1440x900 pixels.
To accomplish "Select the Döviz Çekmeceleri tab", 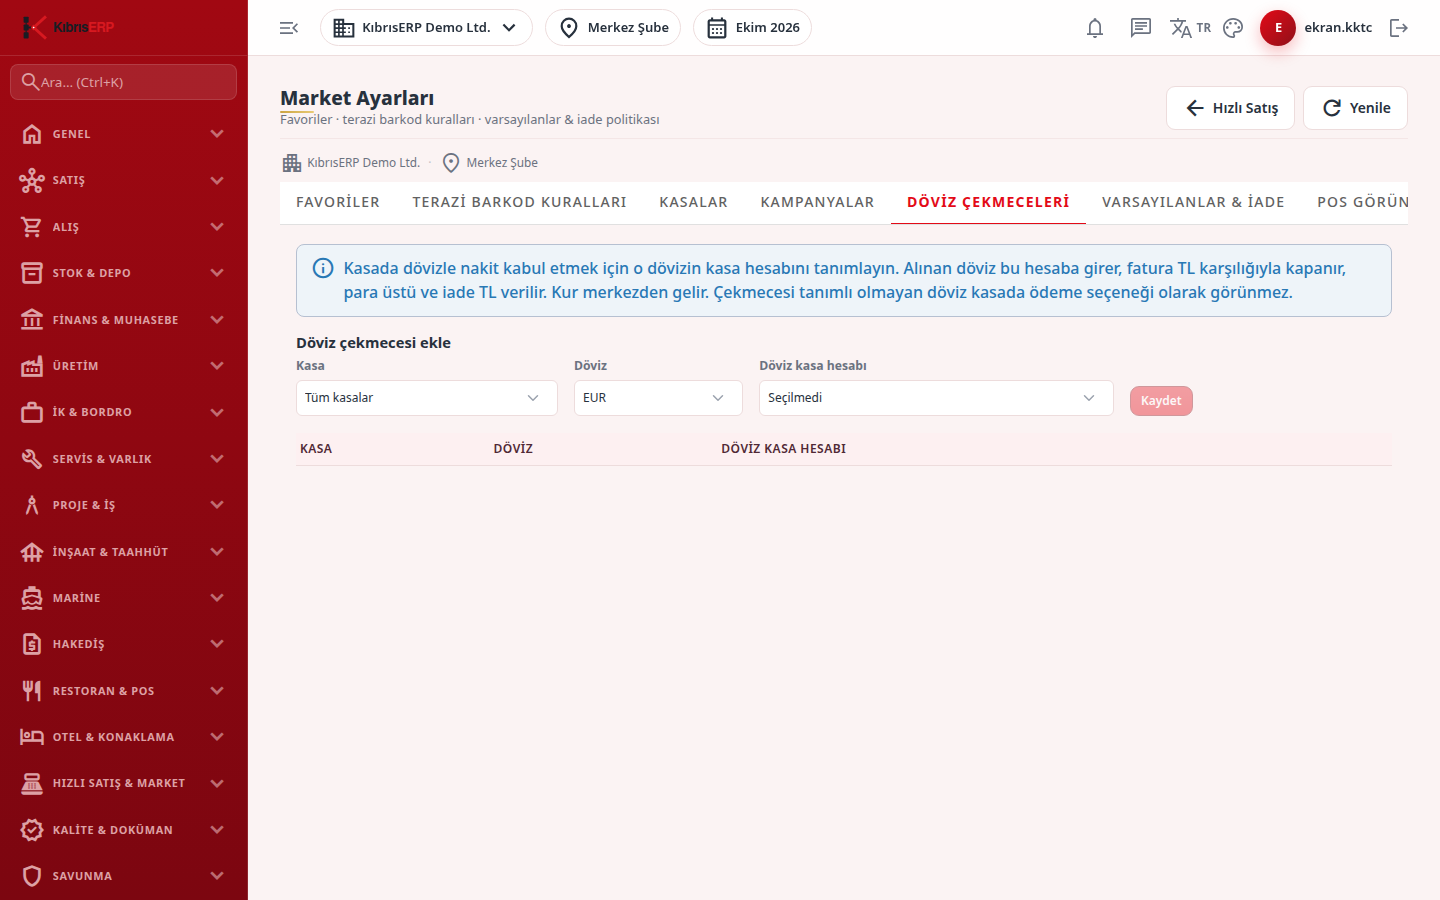I will pyautogui.click(x=988, y=202).
